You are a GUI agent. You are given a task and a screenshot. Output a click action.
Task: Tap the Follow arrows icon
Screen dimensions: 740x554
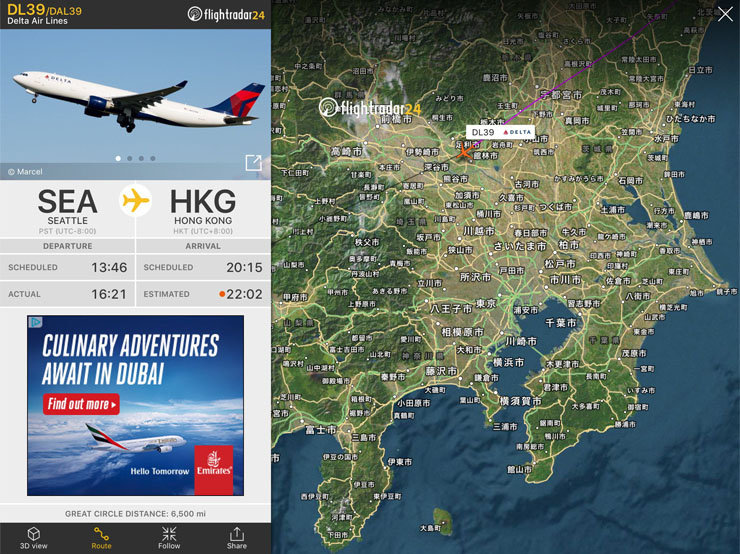click(169, 534)
